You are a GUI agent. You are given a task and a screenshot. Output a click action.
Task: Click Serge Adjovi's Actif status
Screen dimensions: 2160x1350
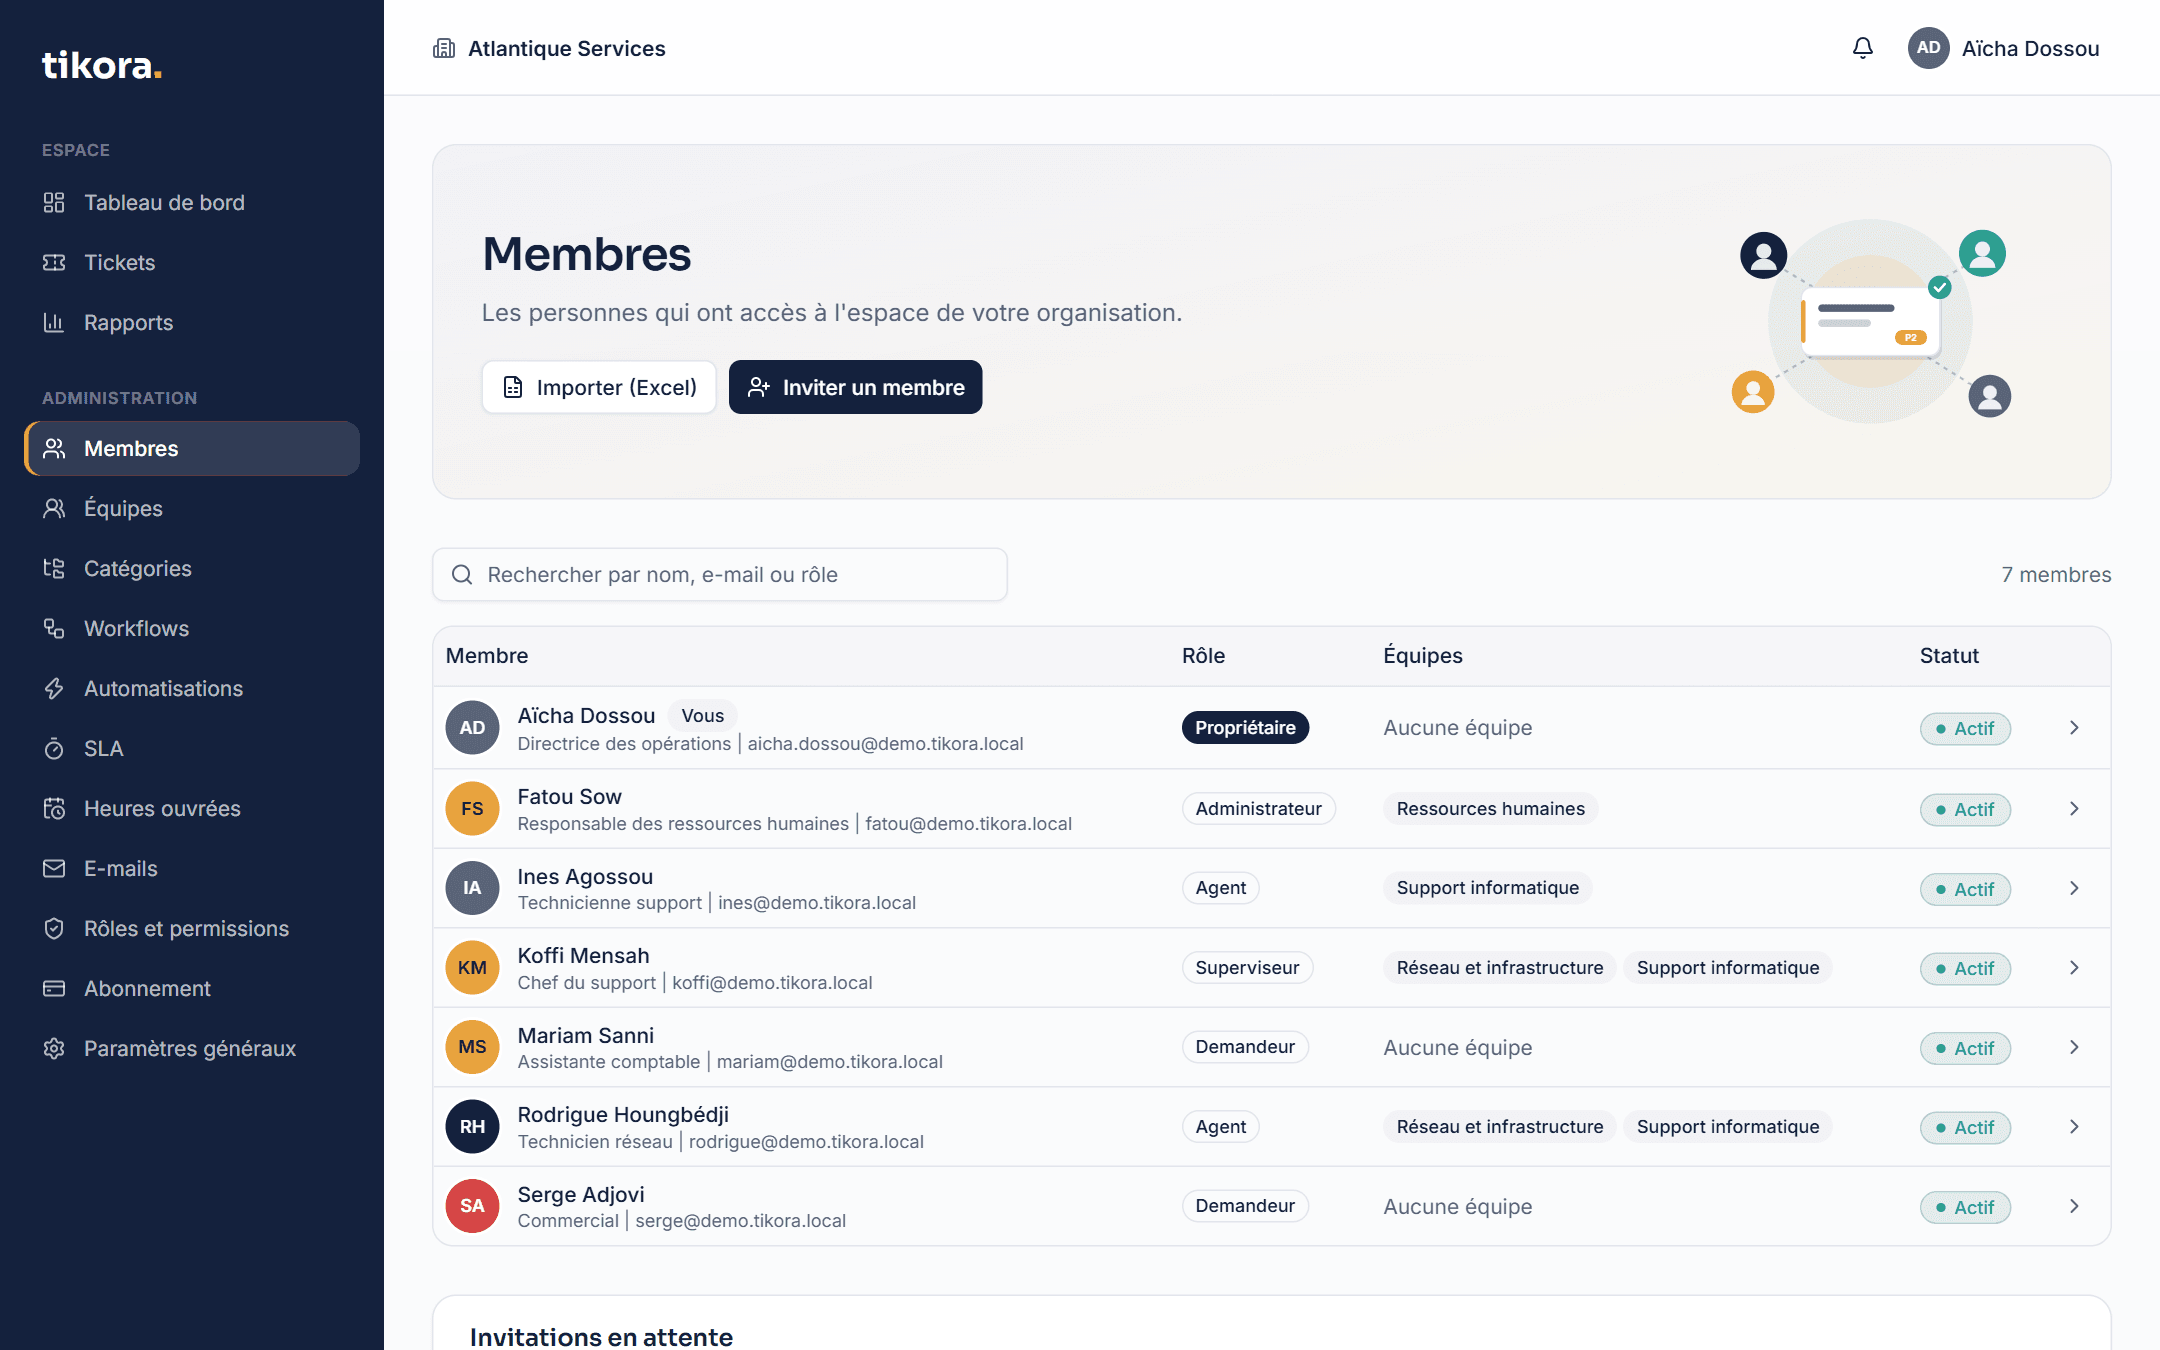pos(1965,1207)
